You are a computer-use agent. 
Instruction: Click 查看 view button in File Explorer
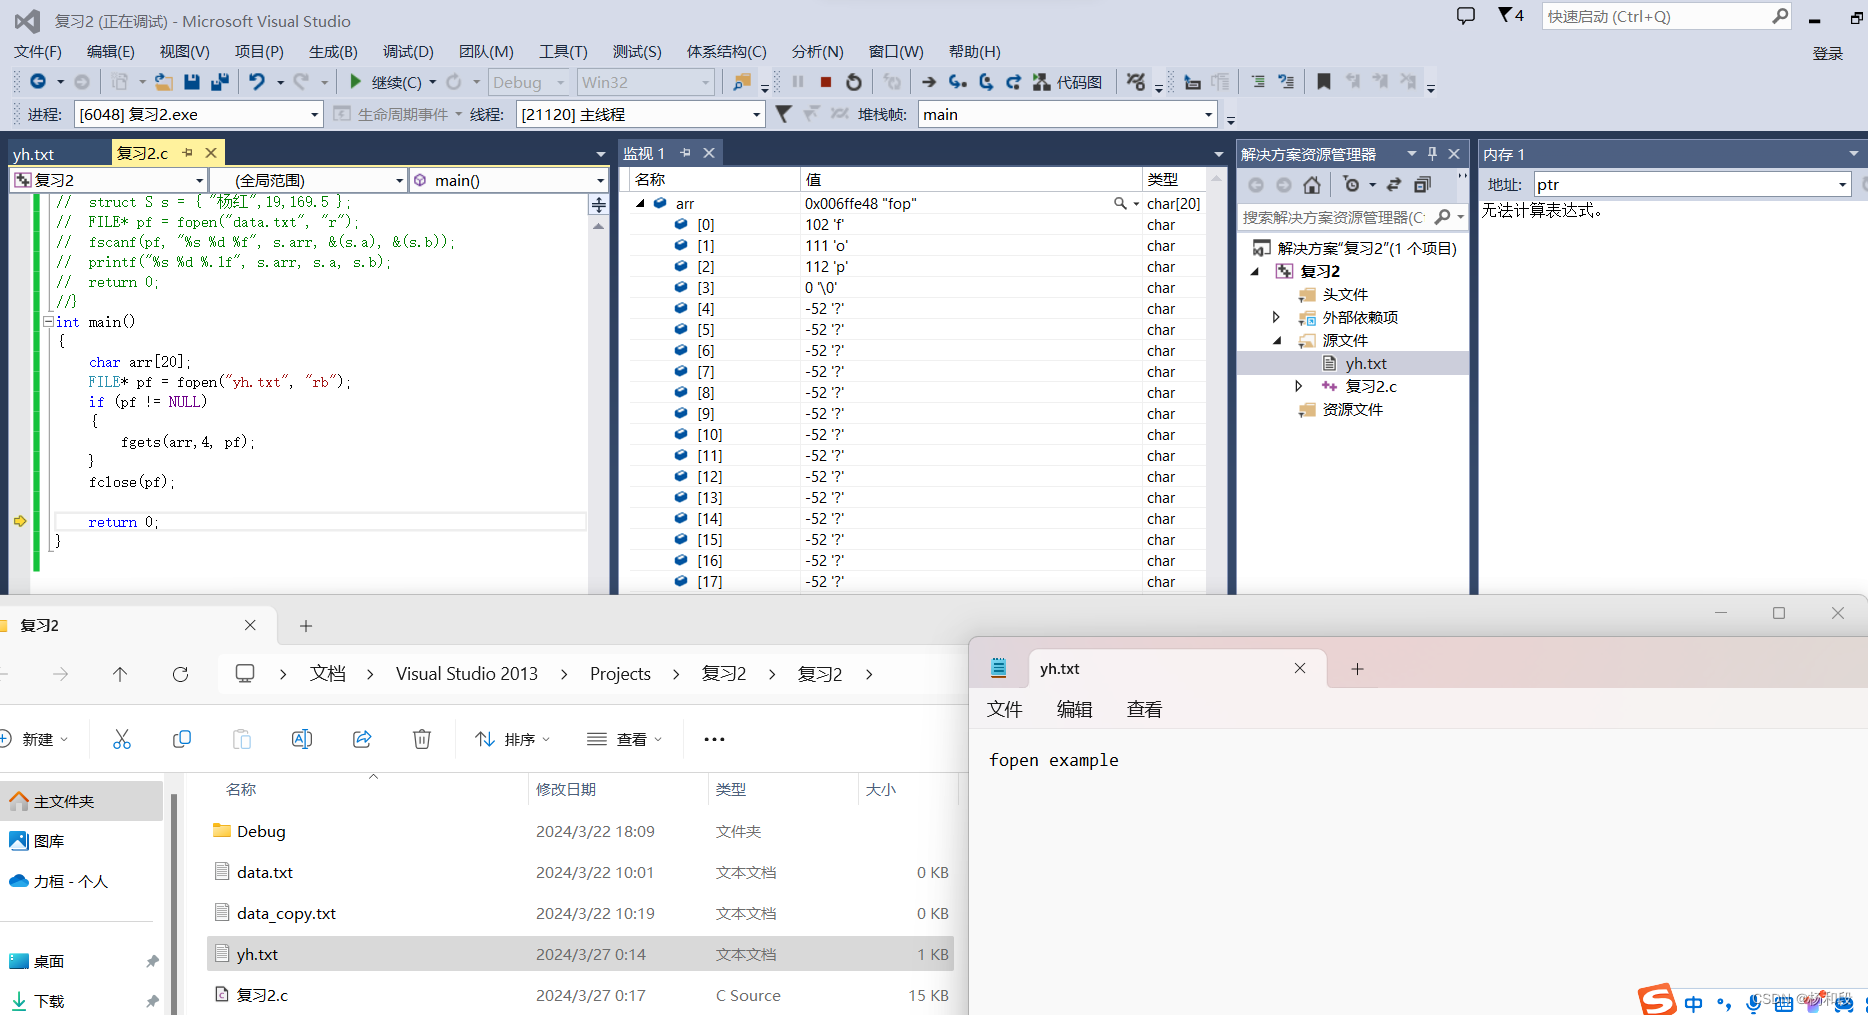click(624, 739)
